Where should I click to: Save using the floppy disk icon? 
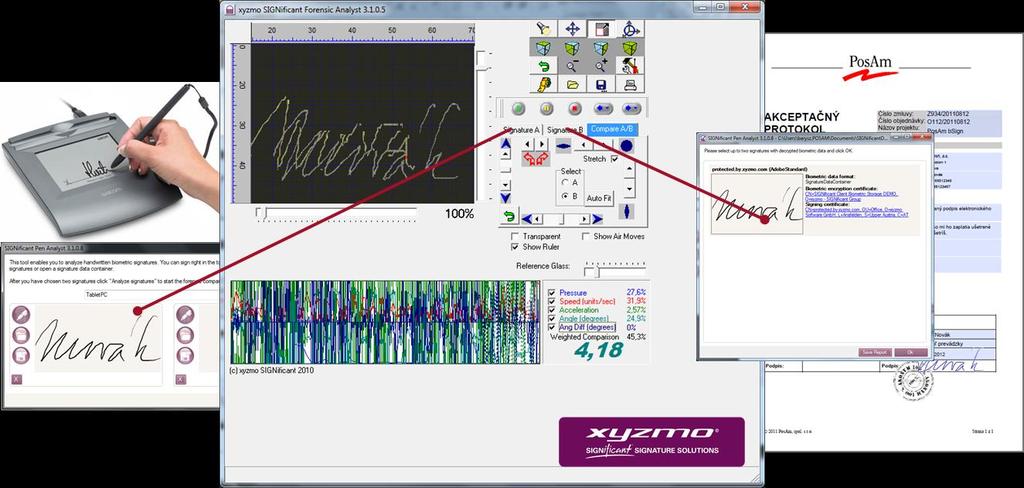[x=601, y=84]
